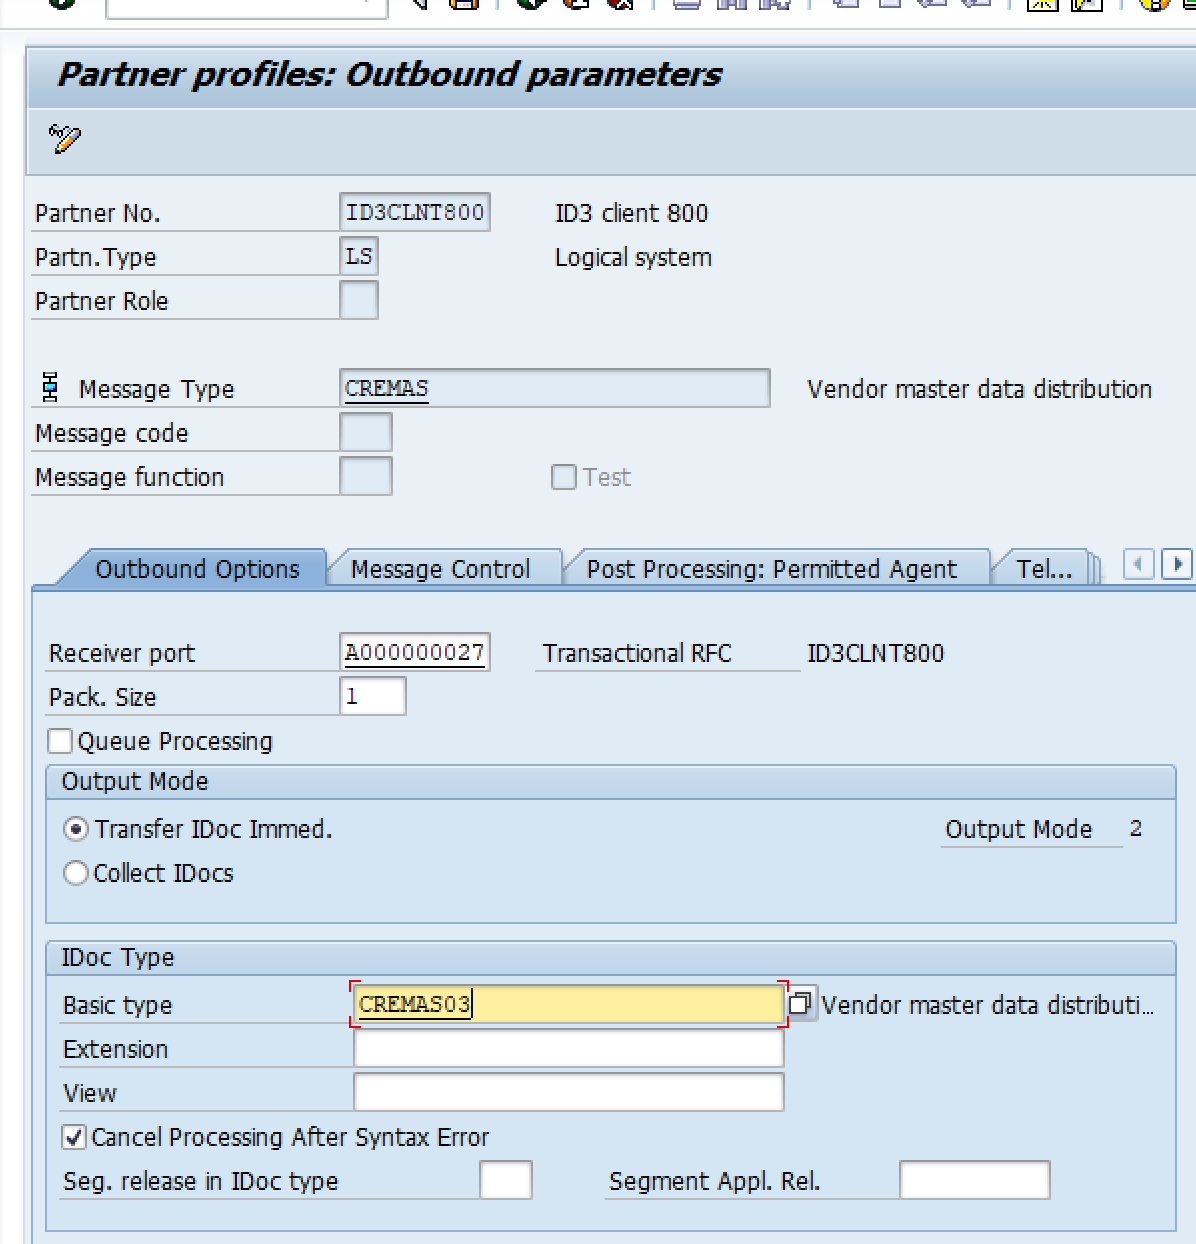Viewport: 1196px width, 1244px height.
Task: Click receiver port A000000027 value
Action: coord(414,653)
